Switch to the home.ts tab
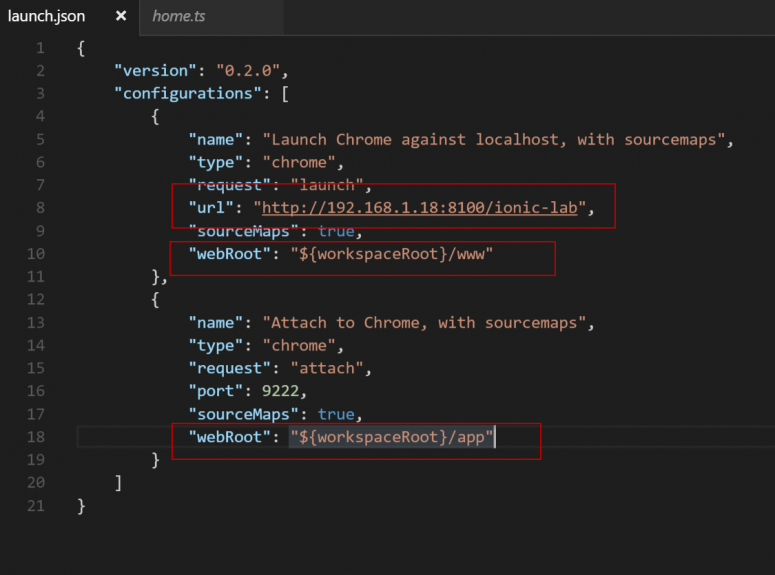The width and height of the screenshot is (775, 575). coord(179,17)
